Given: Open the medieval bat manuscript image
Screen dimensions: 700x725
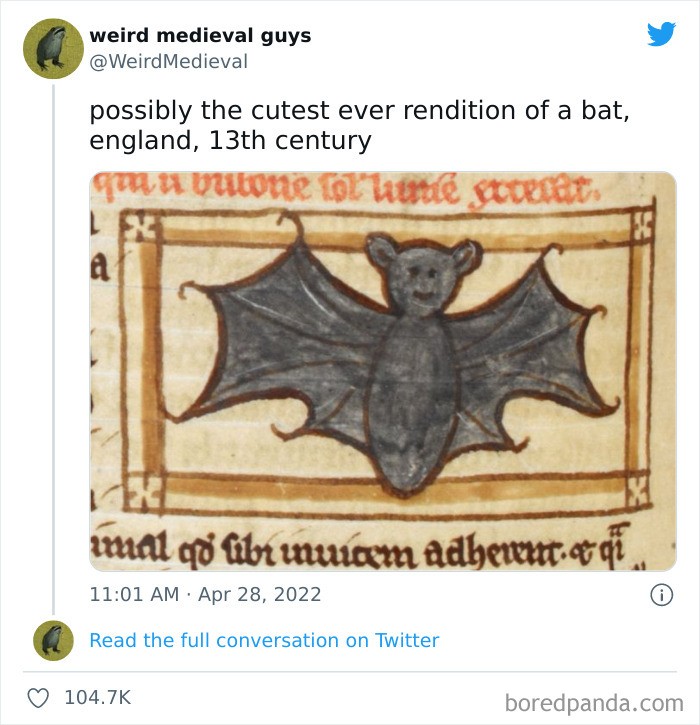Looking at the screenshot, I should tap(383, 371).
